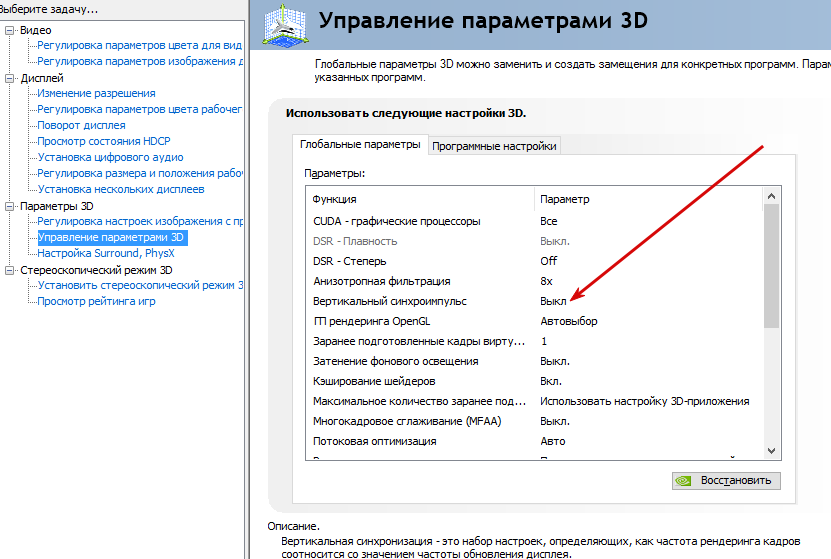Collapse the Дисплей tree section

tap(11, 78)
